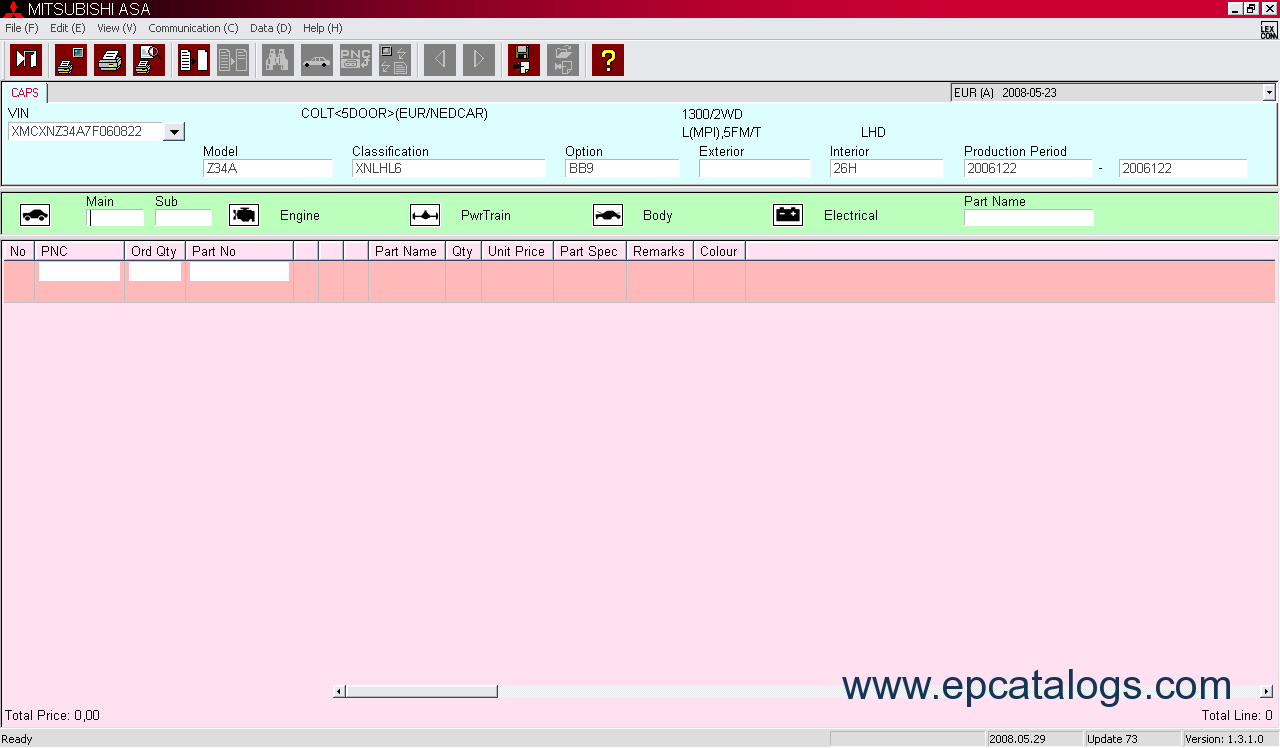
Task: Open the Edit (E) menu
Action: 68,28
